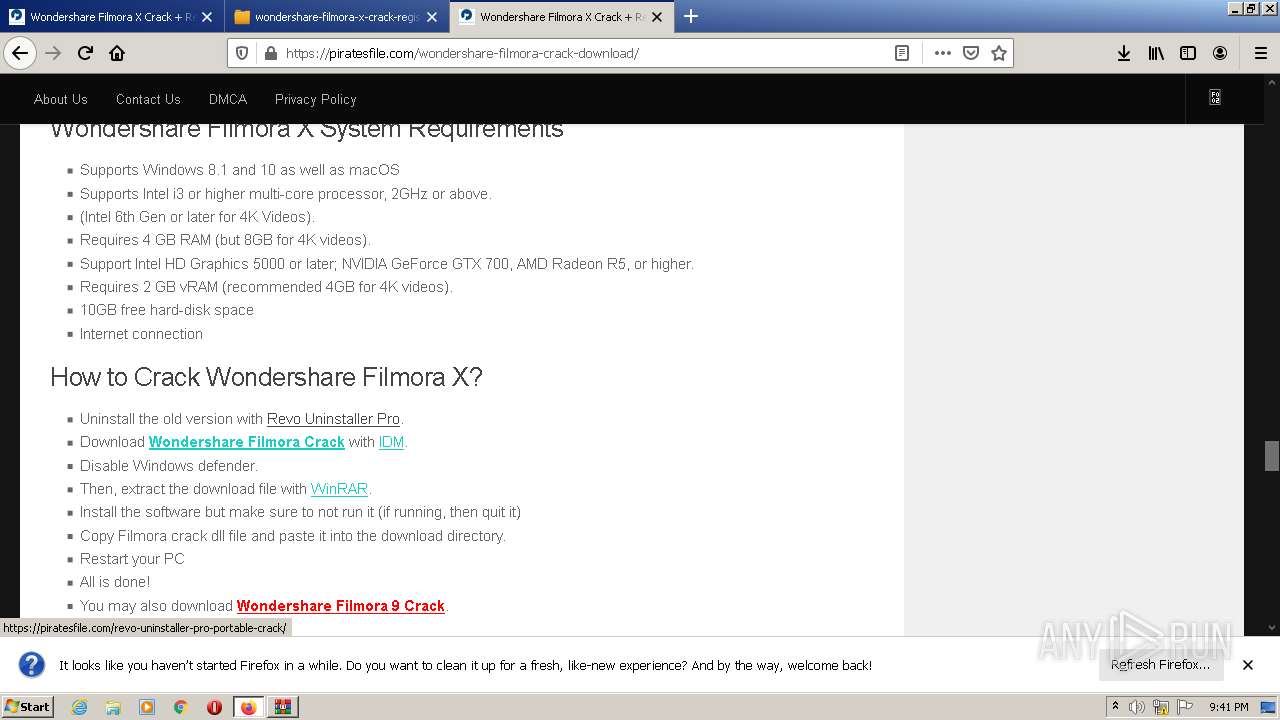Viewport: 1280px width, 720px height.
Task: Open the Downloads panel
Action: pyautogui.click(x=1124, y=53)
